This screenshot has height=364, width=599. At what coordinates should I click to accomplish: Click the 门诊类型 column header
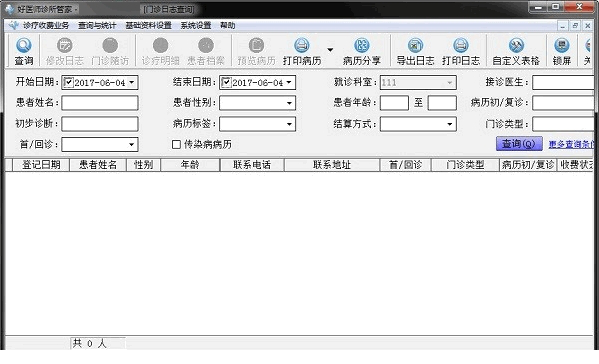click(x=465, y=165)
